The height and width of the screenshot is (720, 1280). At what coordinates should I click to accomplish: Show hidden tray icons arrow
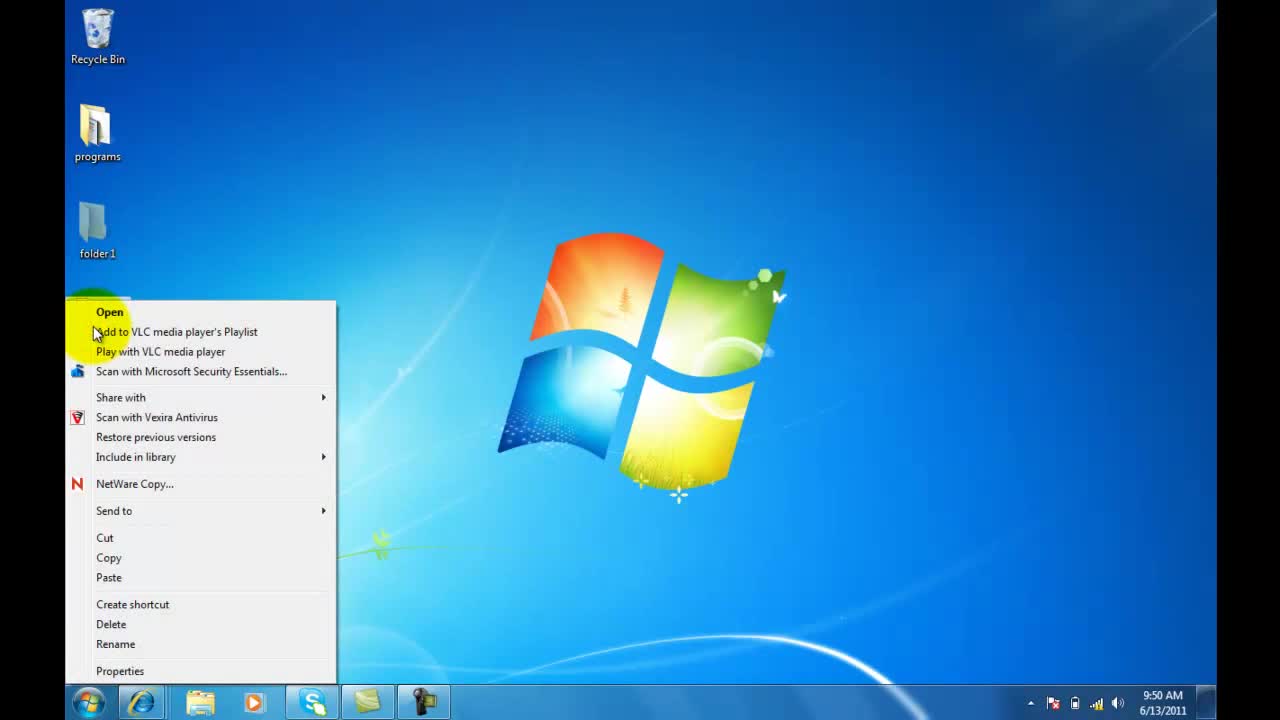pos(1031,703)
